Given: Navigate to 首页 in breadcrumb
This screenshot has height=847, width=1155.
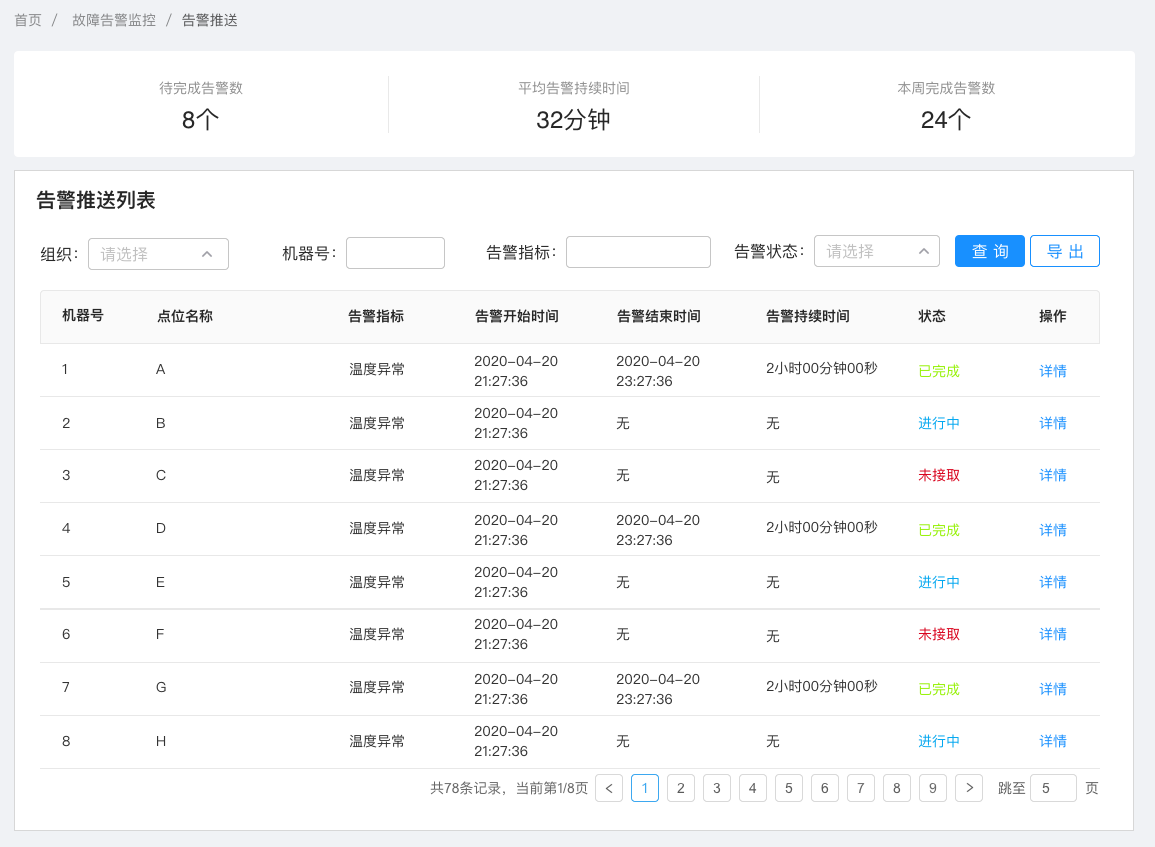Looking at the screenshot, I should 28,20.
